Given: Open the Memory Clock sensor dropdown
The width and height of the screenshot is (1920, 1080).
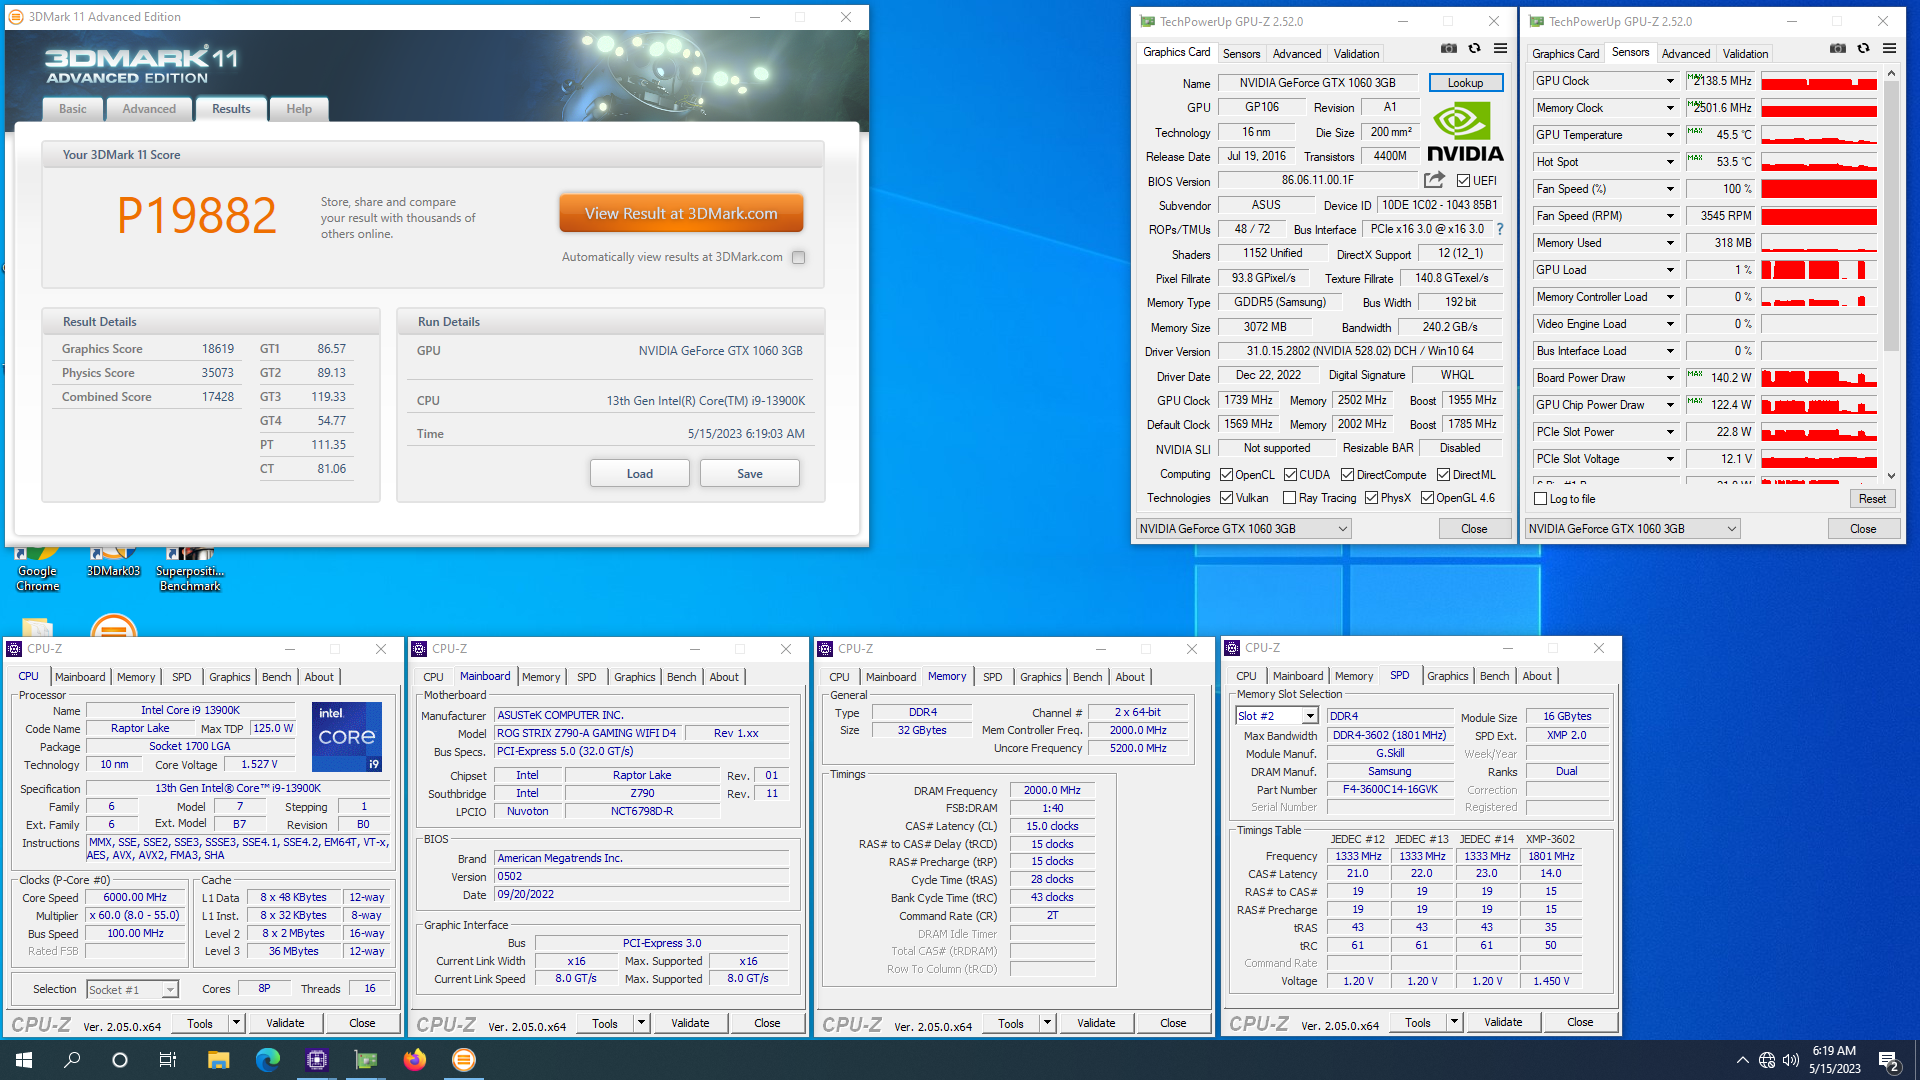Looking at the screenshot, I should coord(1669,108).
